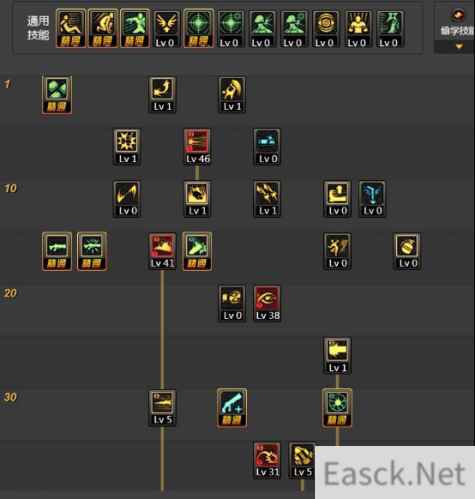This screenshot has height=499, width=475.
Task: Choose the red eye skill at Lv 38
Action: (x=267, y=303)
